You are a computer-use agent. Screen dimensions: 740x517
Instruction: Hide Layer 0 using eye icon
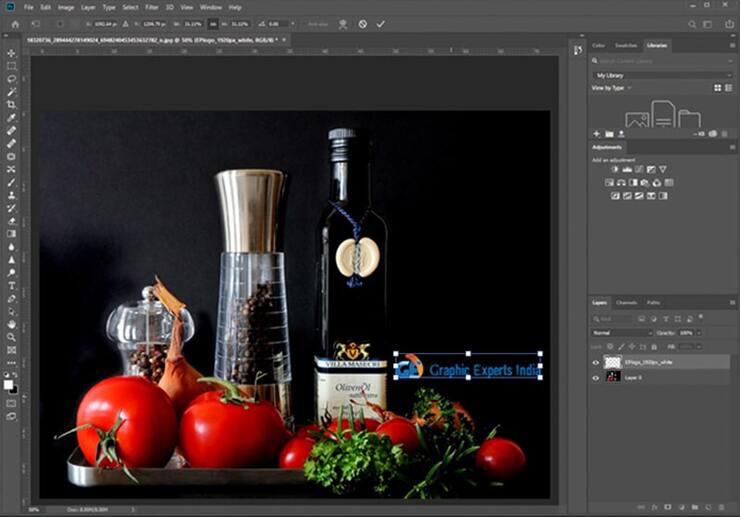(596, 377)
